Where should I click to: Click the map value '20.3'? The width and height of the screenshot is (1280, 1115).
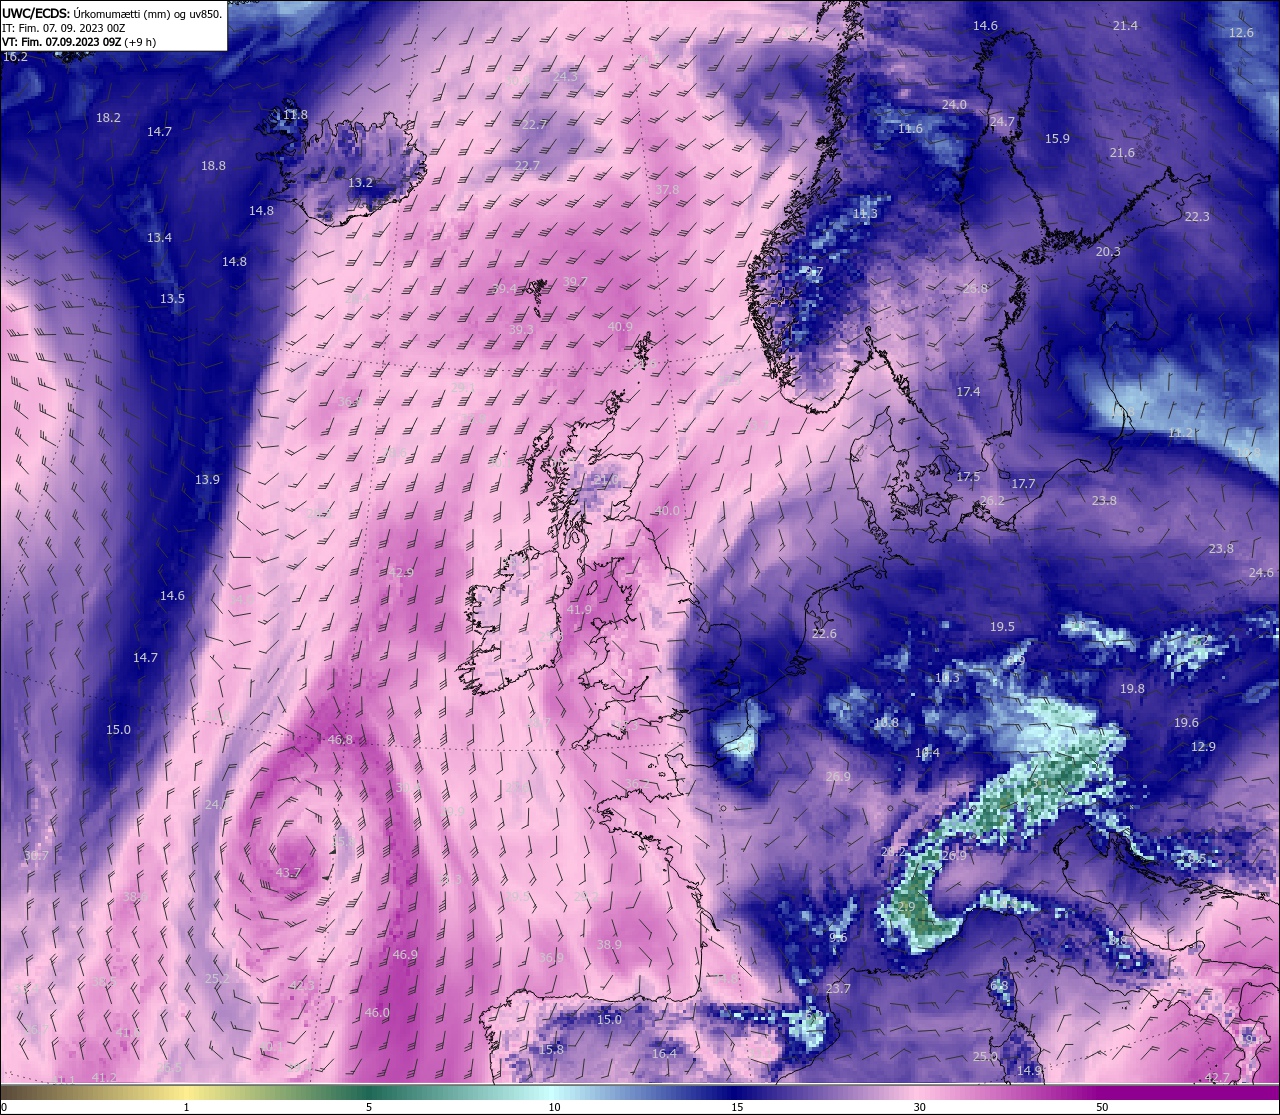pyautogui.click(x=1108, y=252)
